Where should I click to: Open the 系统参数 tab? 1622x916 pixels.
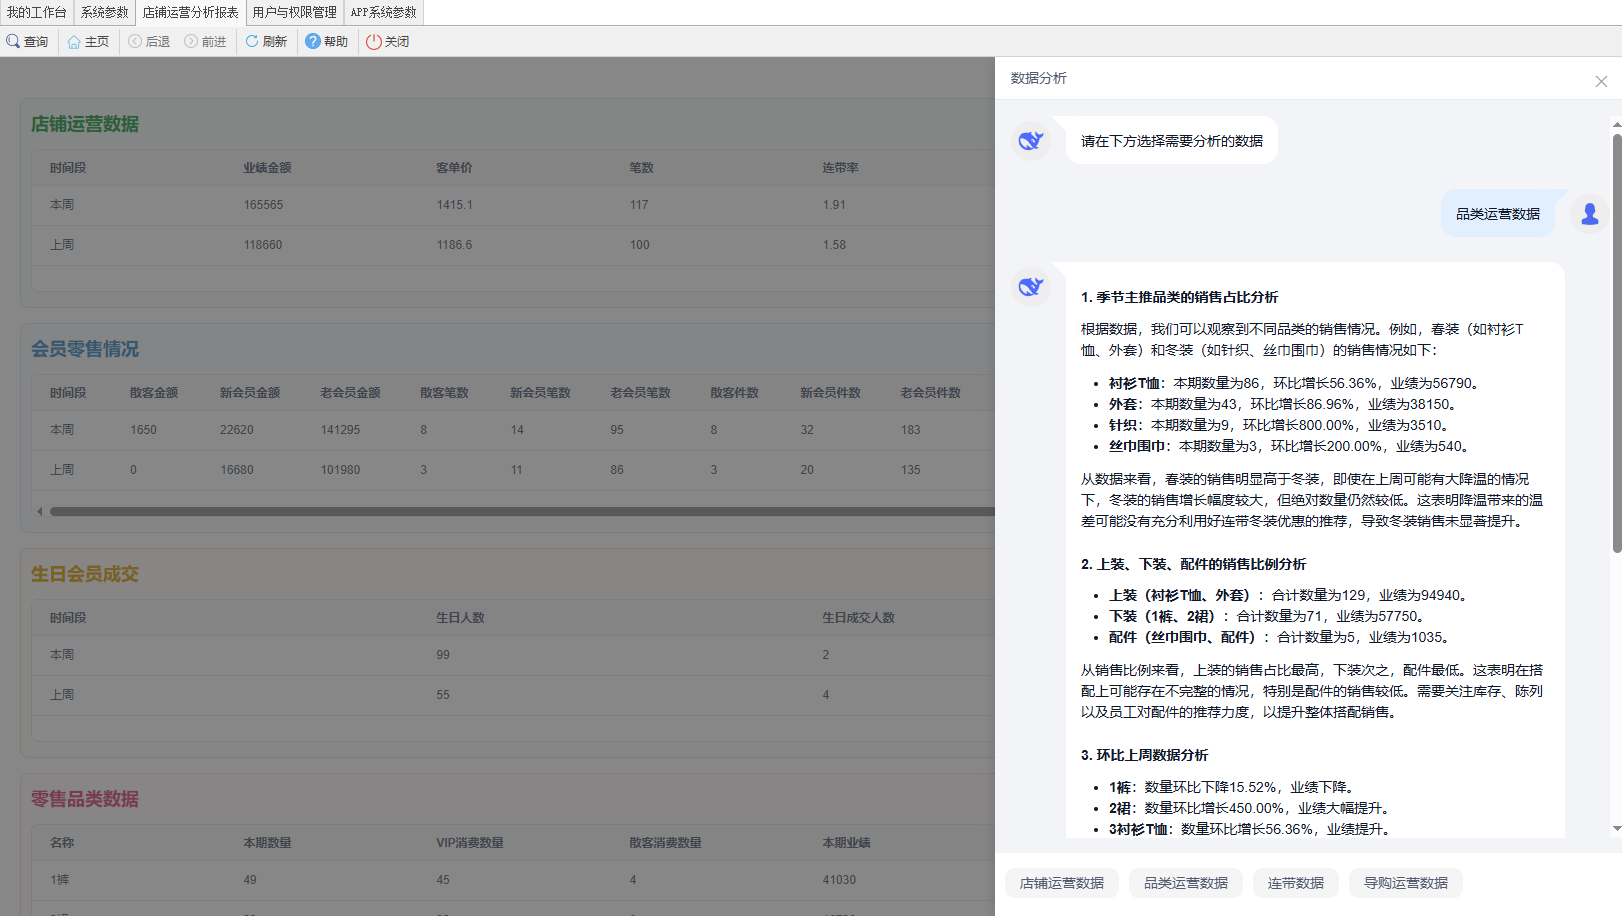tap(105, 13)
